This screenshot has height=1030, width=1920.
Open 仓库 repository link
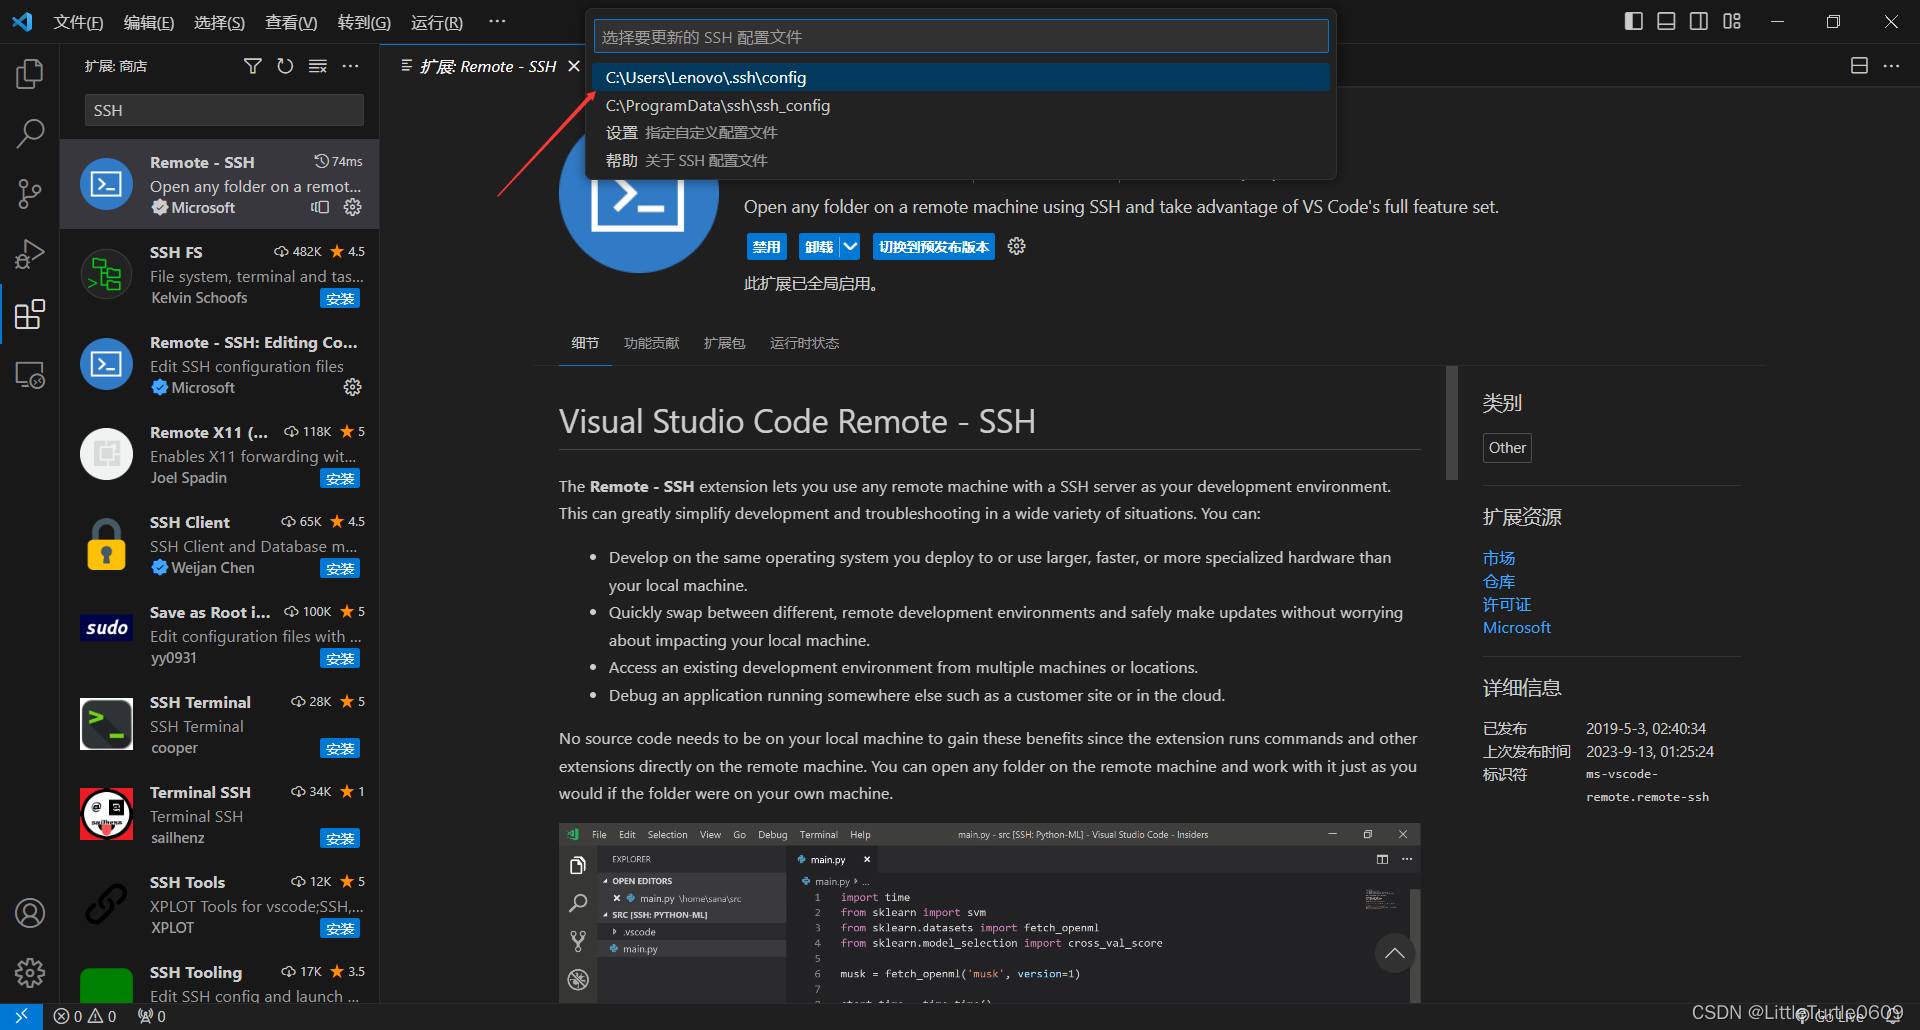point(1499,581)
